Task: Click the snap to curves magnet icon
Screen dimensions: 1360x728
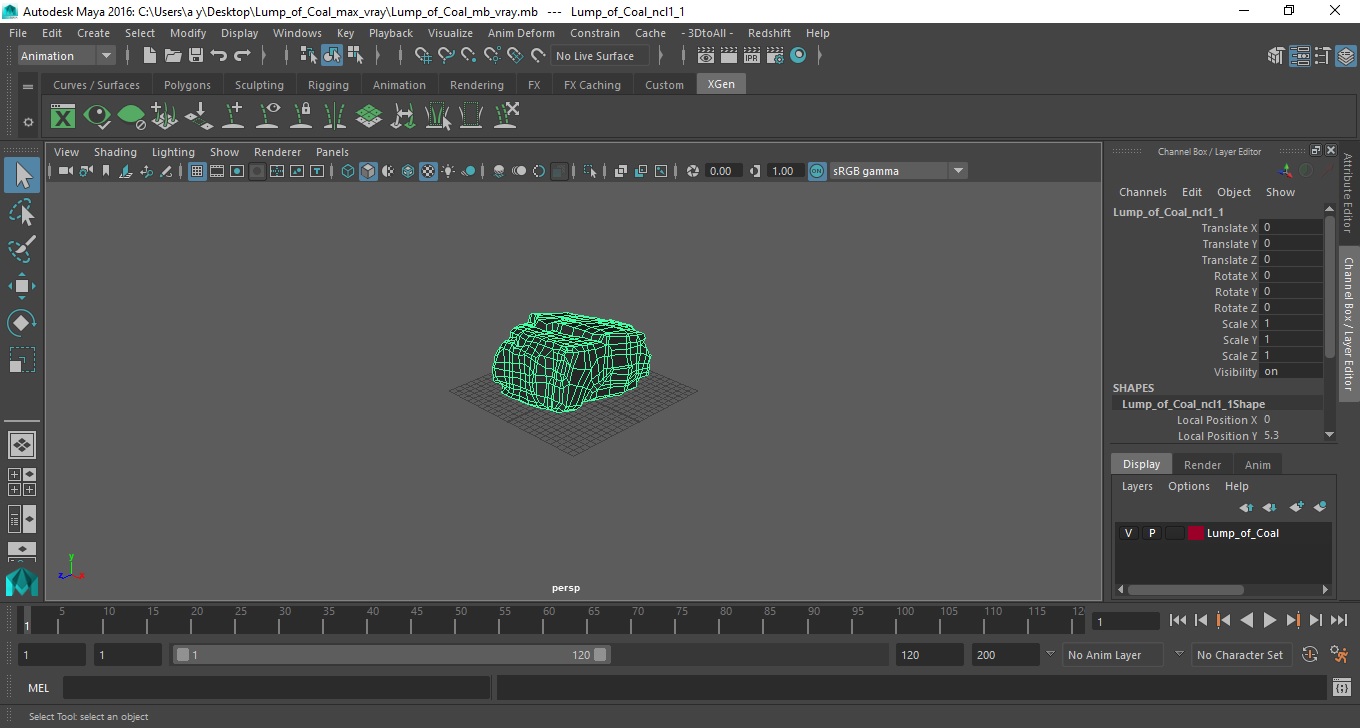Action: 446,56
